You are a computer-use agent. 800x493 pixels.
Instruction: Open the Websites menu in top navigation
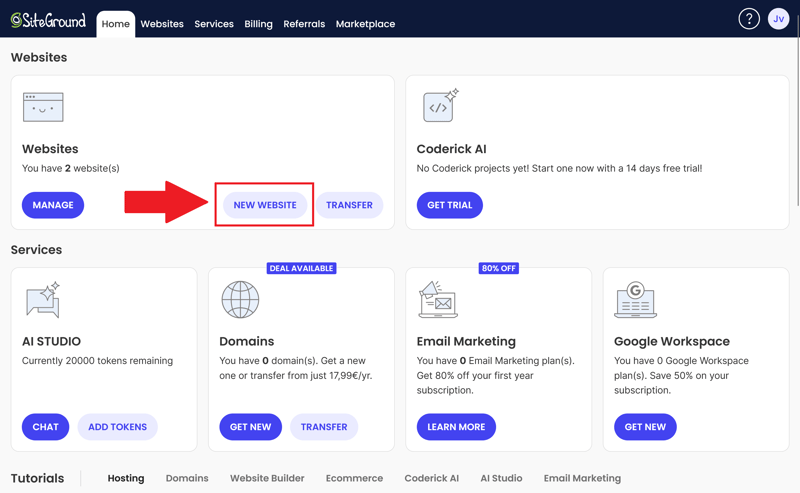tap(162, 24)
